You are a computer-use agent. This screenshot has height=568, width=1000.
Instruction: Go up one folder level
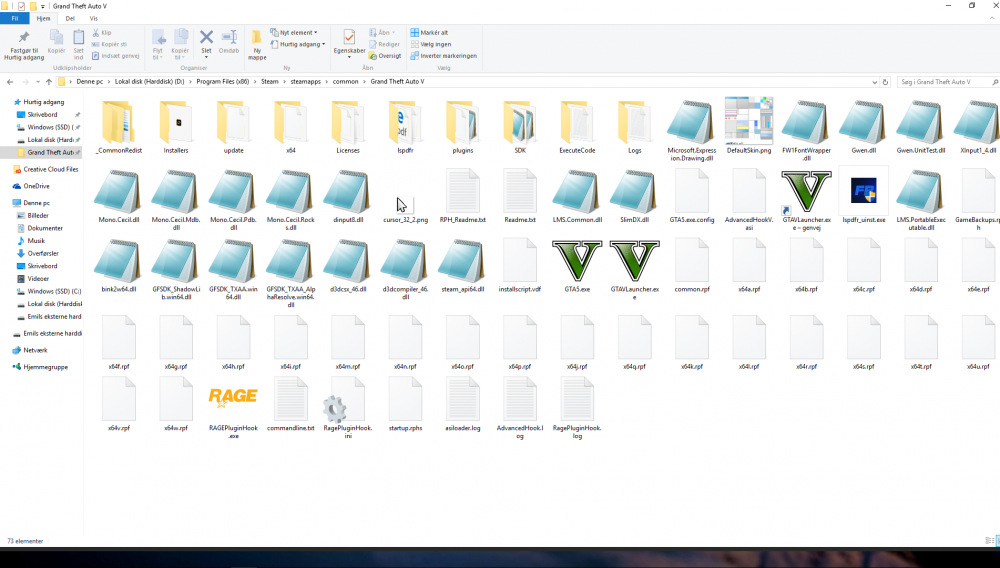pos(48,82)
